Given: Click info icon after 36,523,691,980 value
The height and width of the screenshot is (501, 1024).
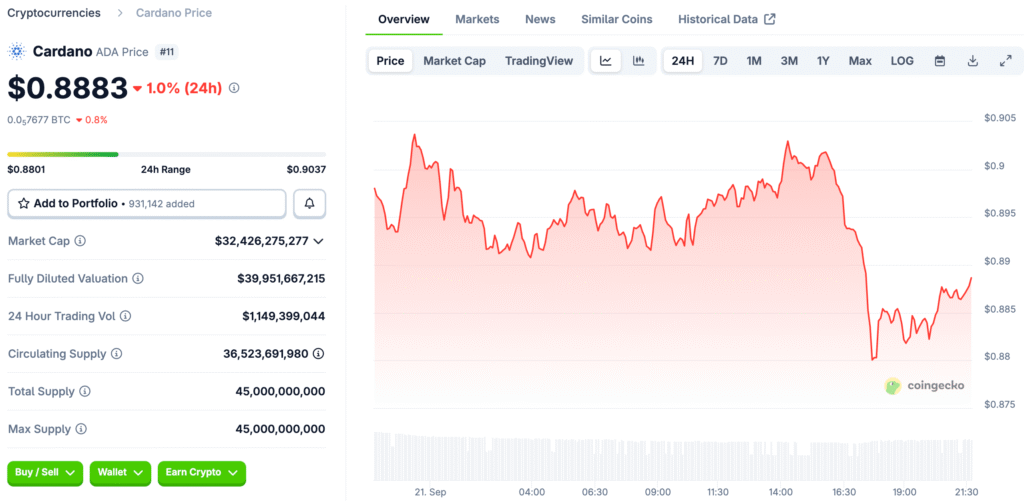Looking at the screenshot, I should (x=318, y=354).
